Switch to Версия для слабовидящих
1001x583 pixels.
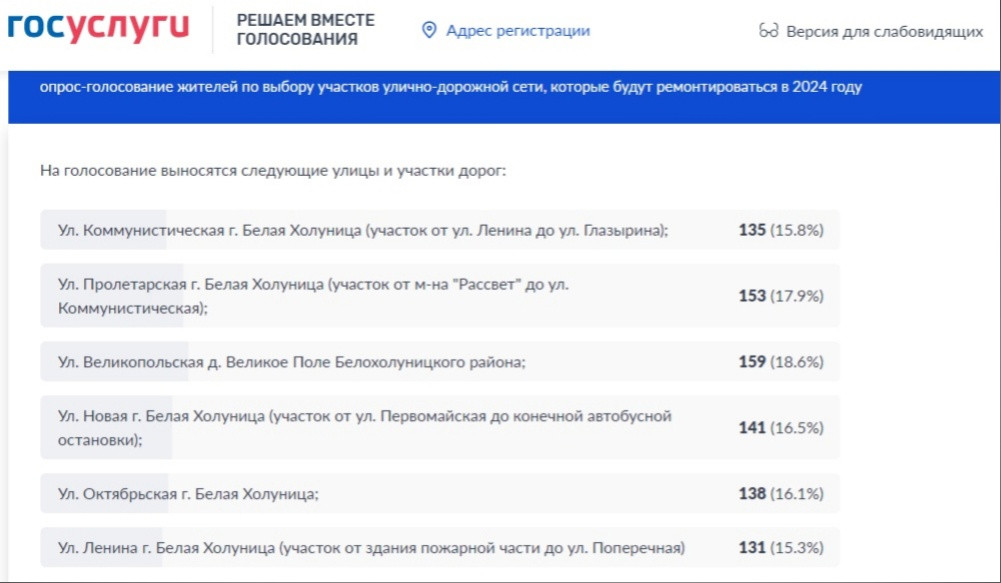[x=884, y=31]
